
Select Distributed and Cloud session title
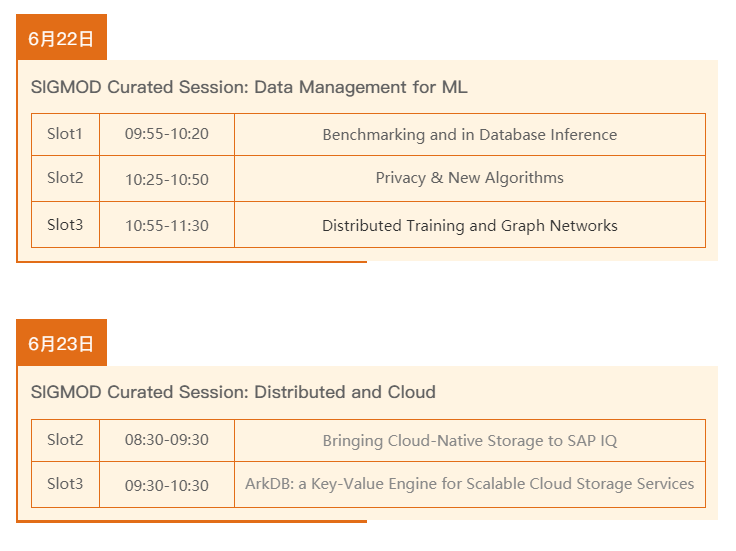tap(233, 392)
